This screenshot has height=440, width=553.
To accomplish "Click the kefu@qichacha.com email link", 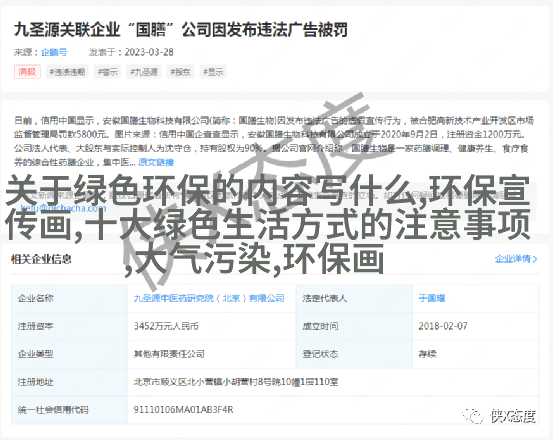I will 63,208.
